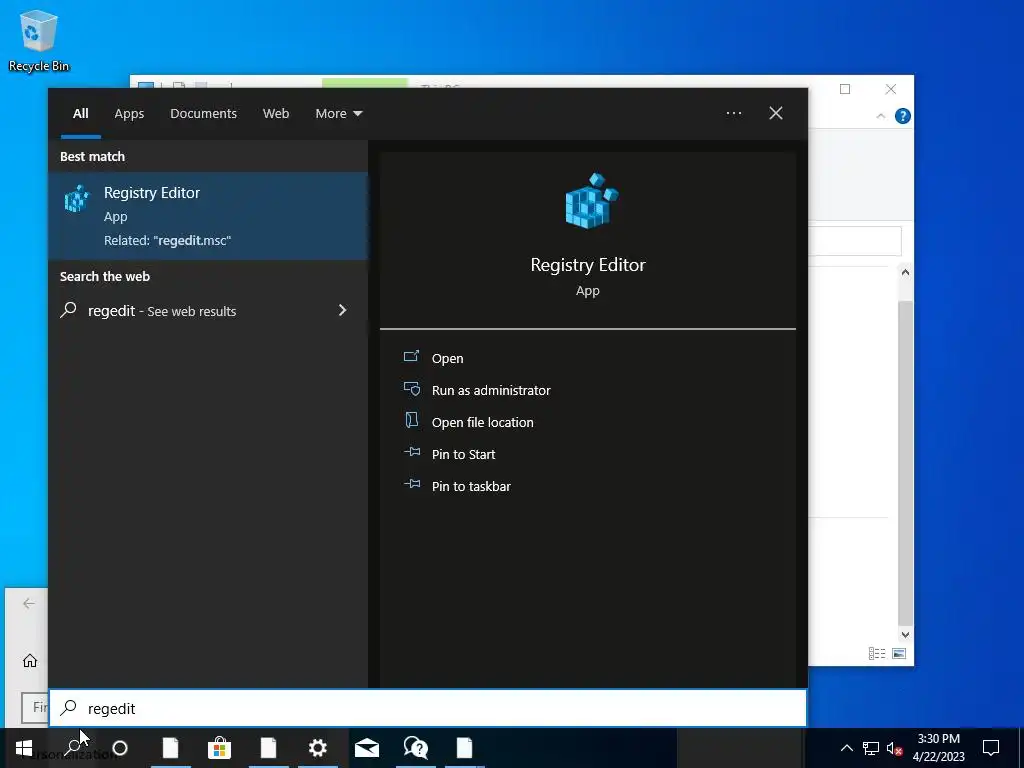Click the Explorer window's vertical scrollbar thumb
This screenshot has width=1024, height=768.
click(905, 462)
